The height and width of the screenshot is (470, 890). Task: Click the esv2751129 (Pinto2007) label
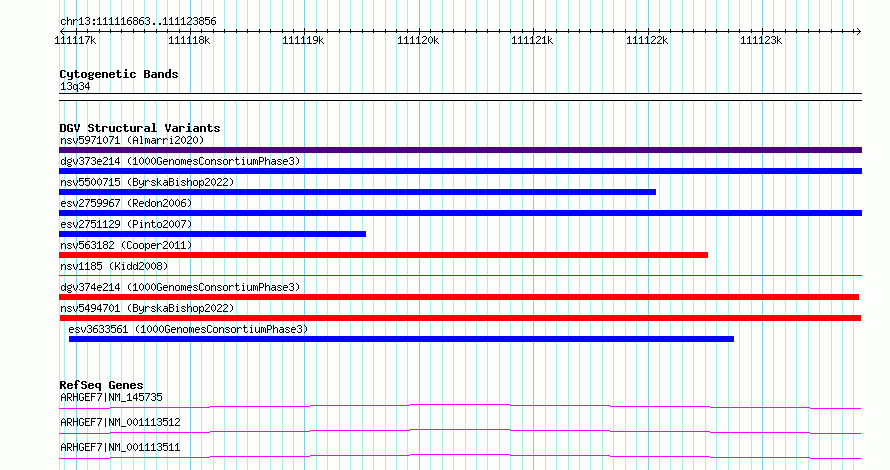point(126,224)
